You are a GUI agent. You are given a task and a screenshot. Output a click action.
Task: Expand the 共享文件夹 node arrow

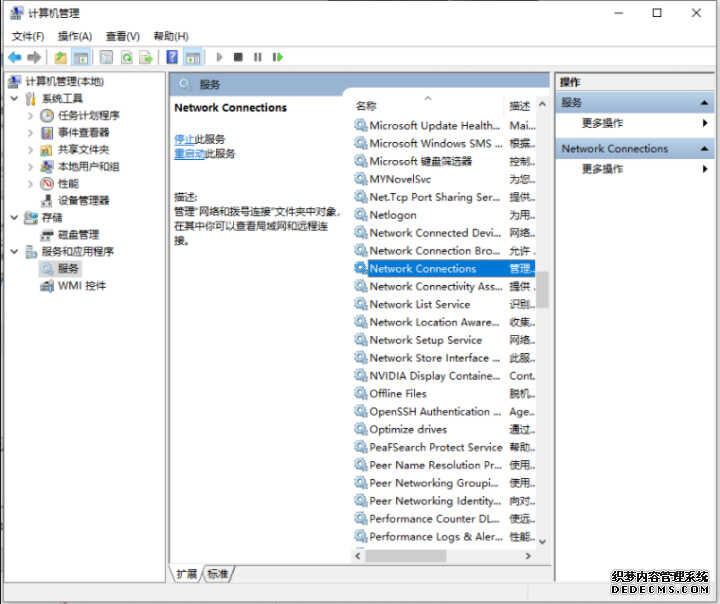[x=30, y=150]
